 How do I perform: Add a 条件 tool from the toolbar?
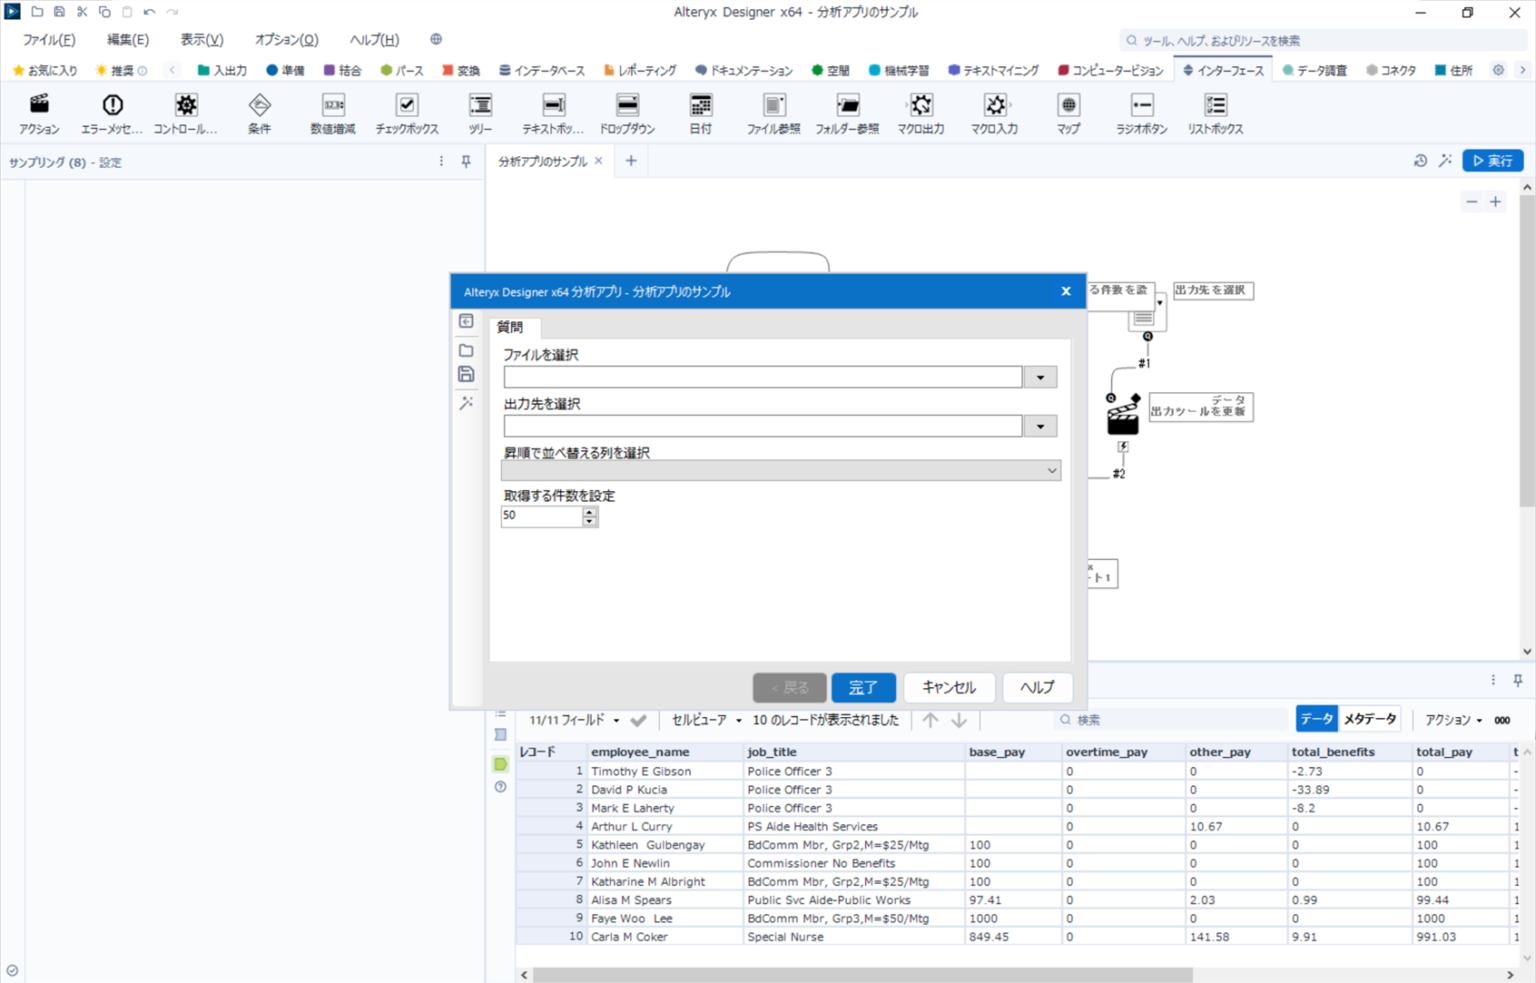pos(259,112)
